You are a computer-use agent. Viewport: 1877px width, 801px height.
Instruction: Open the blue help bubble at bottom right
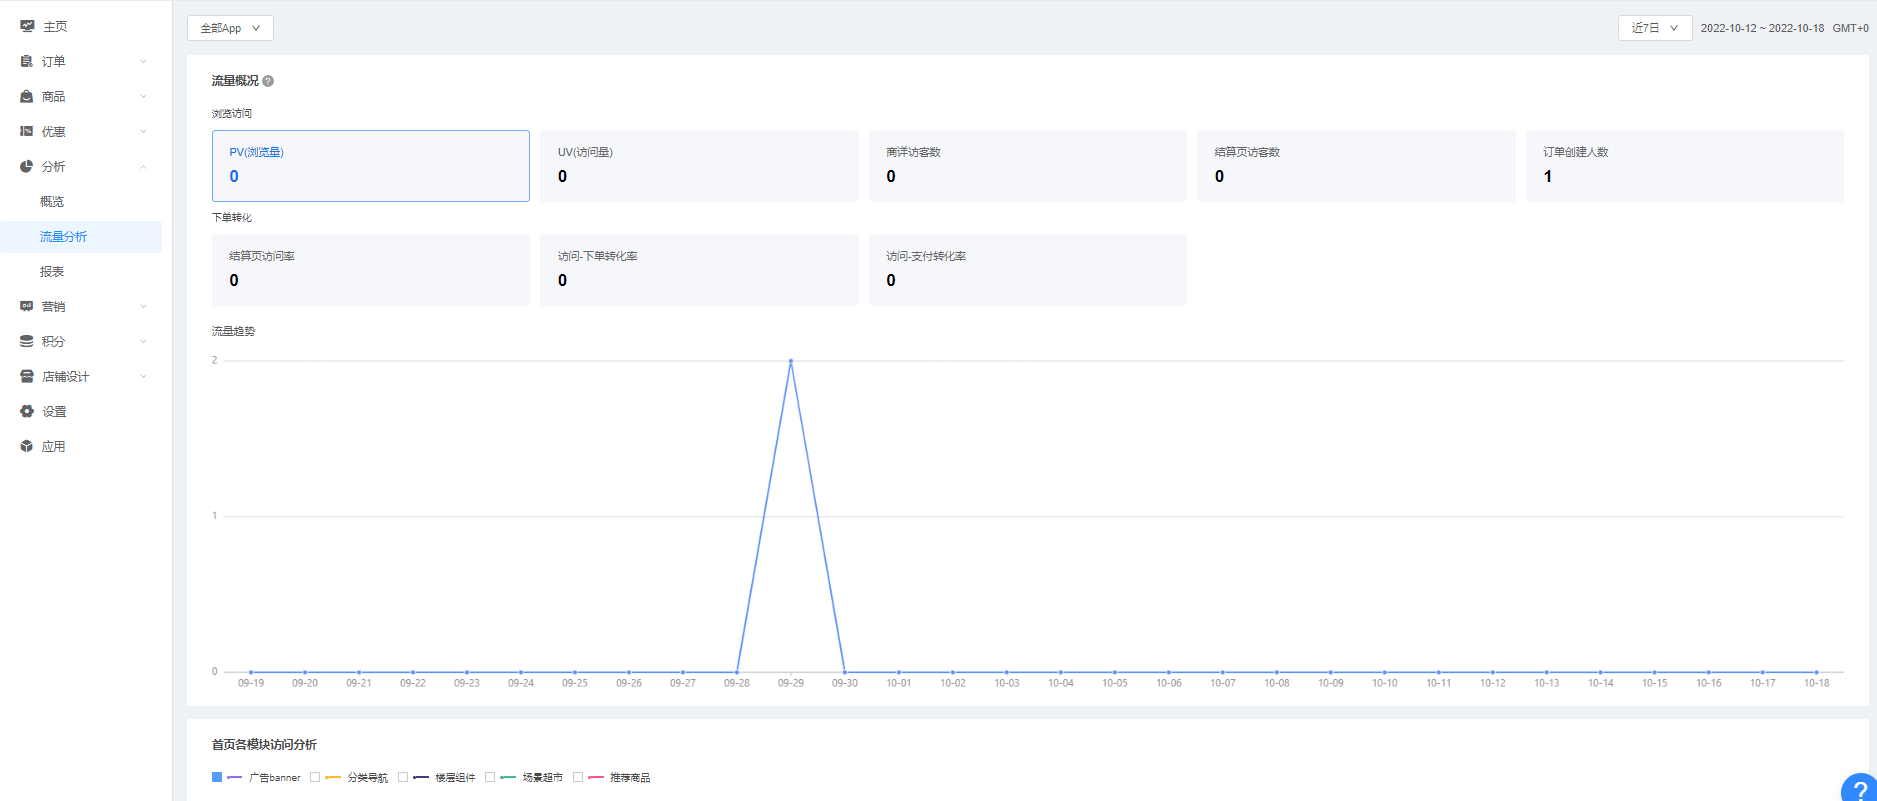click(1859, 788)
